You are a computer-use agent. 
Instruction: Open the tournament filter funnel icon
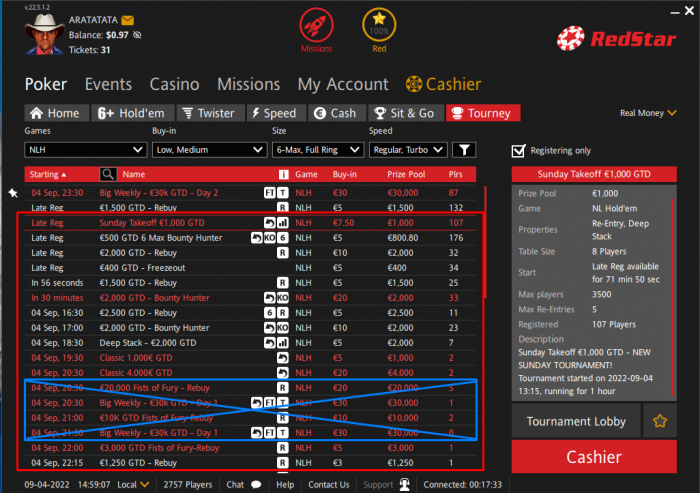(464, 150)
